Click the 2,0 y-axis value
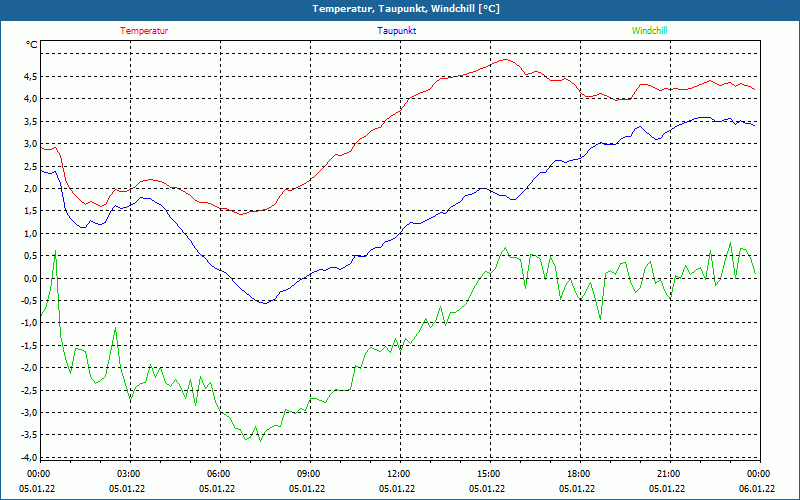This screenshot has width=800, height=500. click(x=30, y=188)
